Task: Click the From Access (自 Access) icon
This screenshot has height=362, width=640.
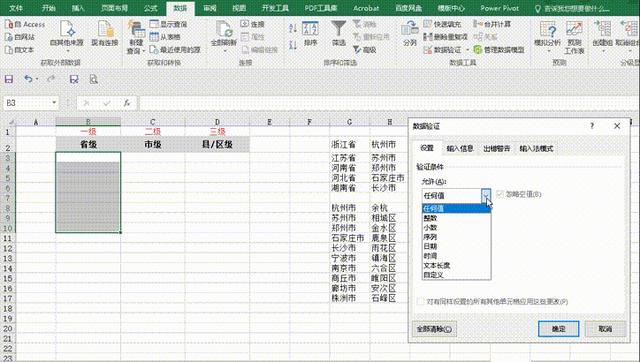Action: coord(9,24)
